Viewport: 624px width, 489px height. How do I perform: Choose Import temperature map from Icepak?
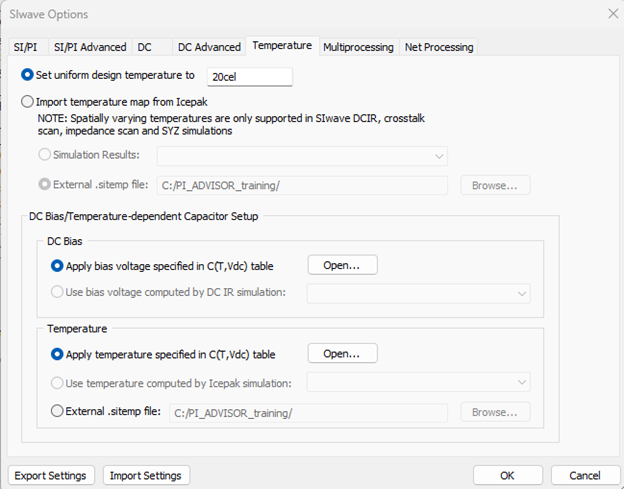(27, 102)
